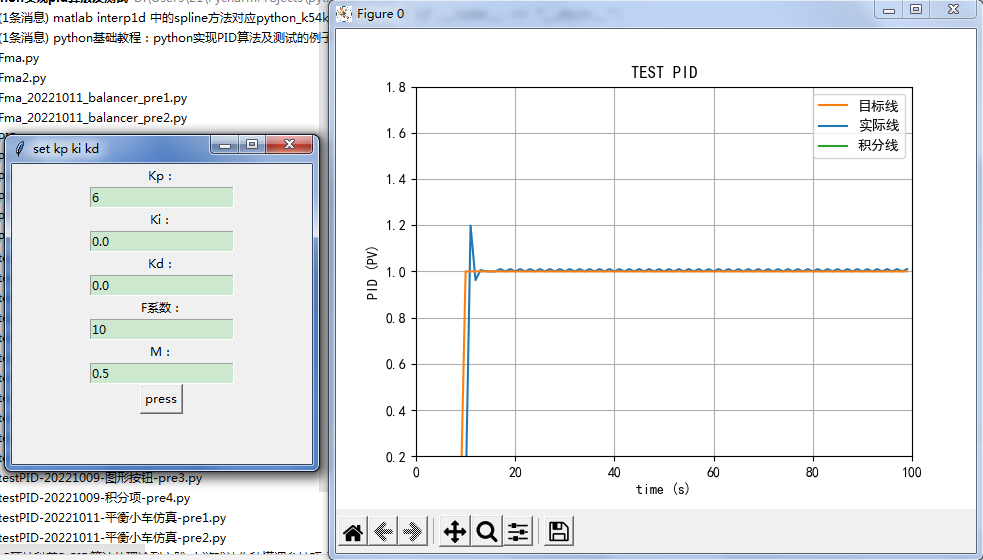Open Fma_20221011_balancer_pre1.py file

93,98
